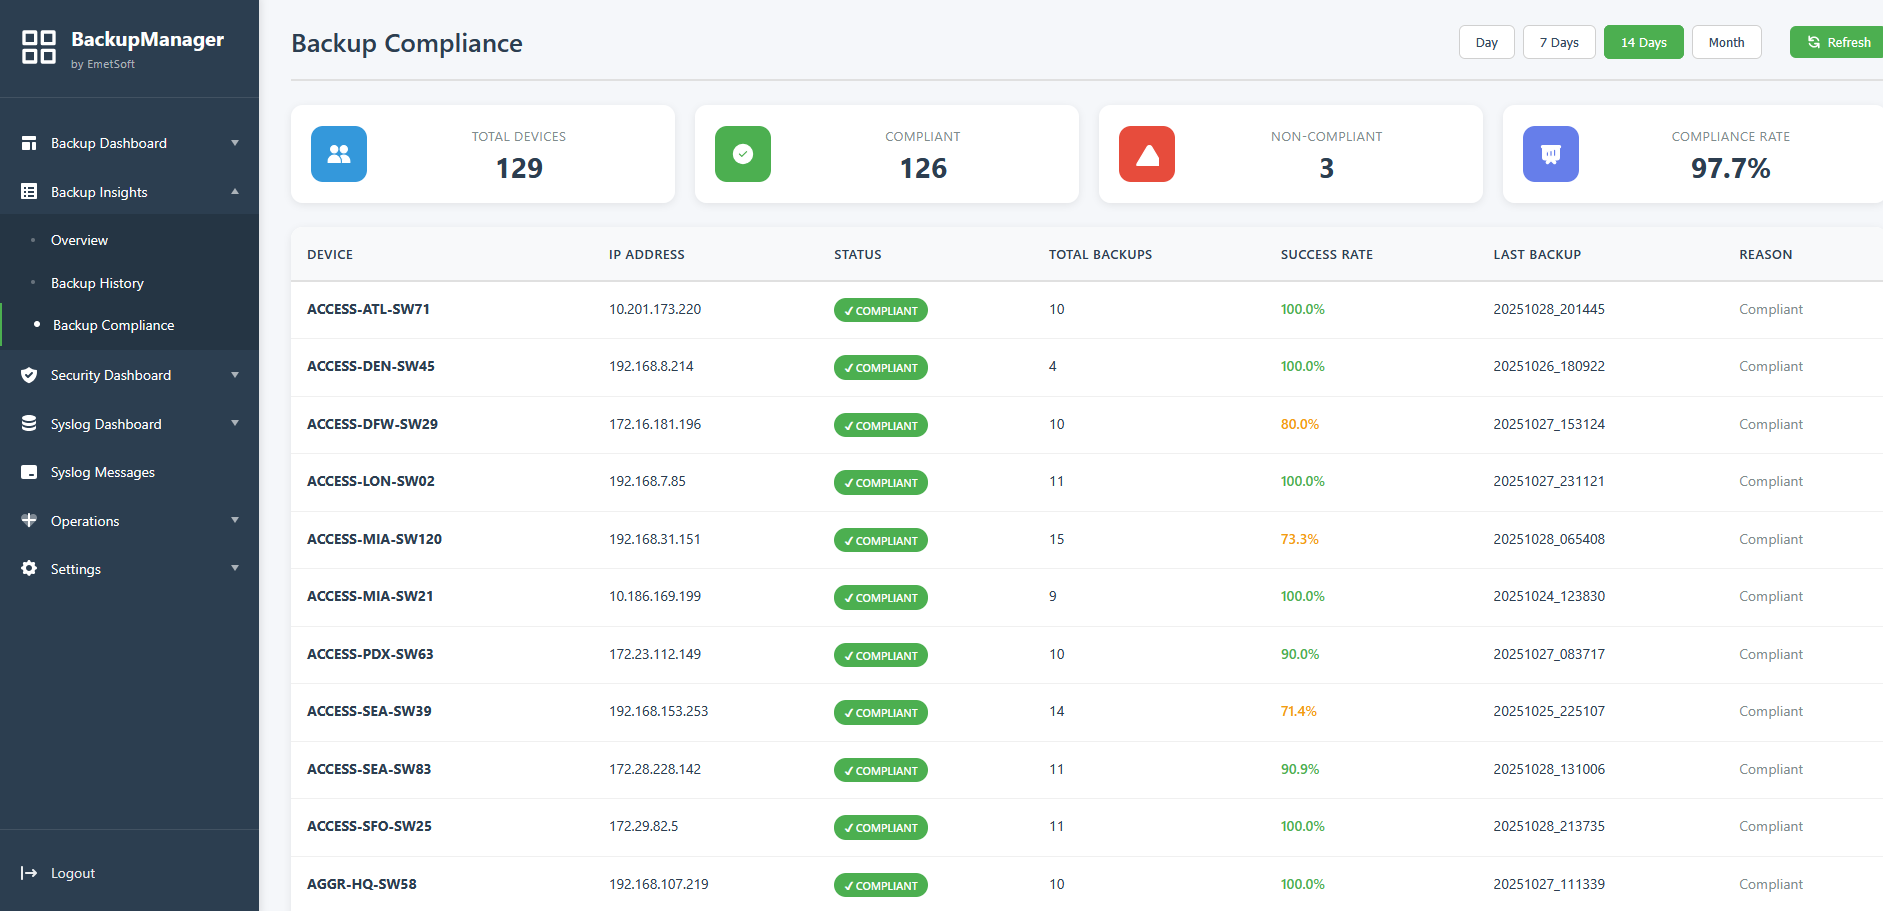Image resolution: width=1883 pixels, height=911 pixels.
Task: Go to the Overview page
Action: click(79, 240)
